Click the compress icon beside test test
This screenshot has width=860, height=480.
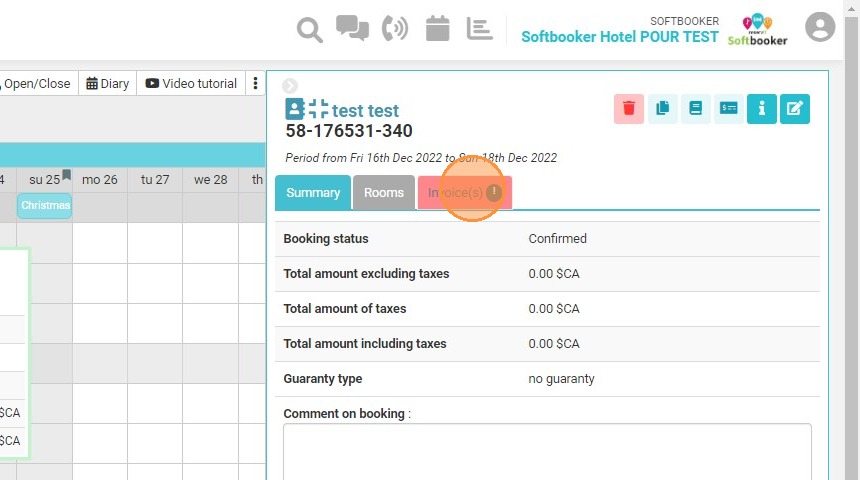click(x=318, y=109)
